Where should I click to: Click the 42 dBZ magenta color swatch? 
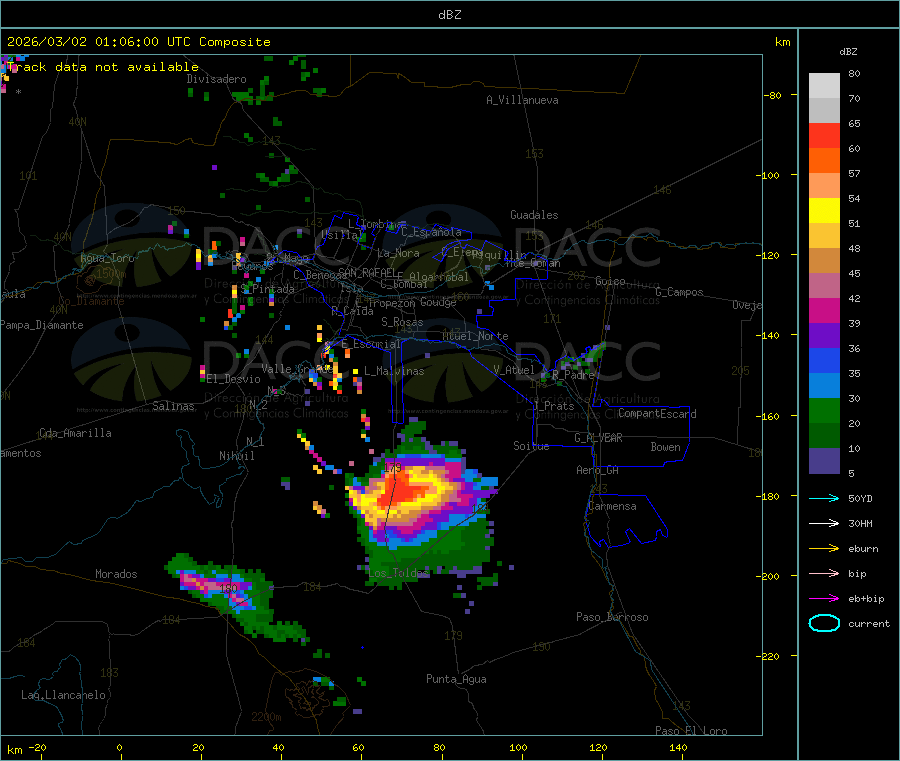click(x=824, y=310)
